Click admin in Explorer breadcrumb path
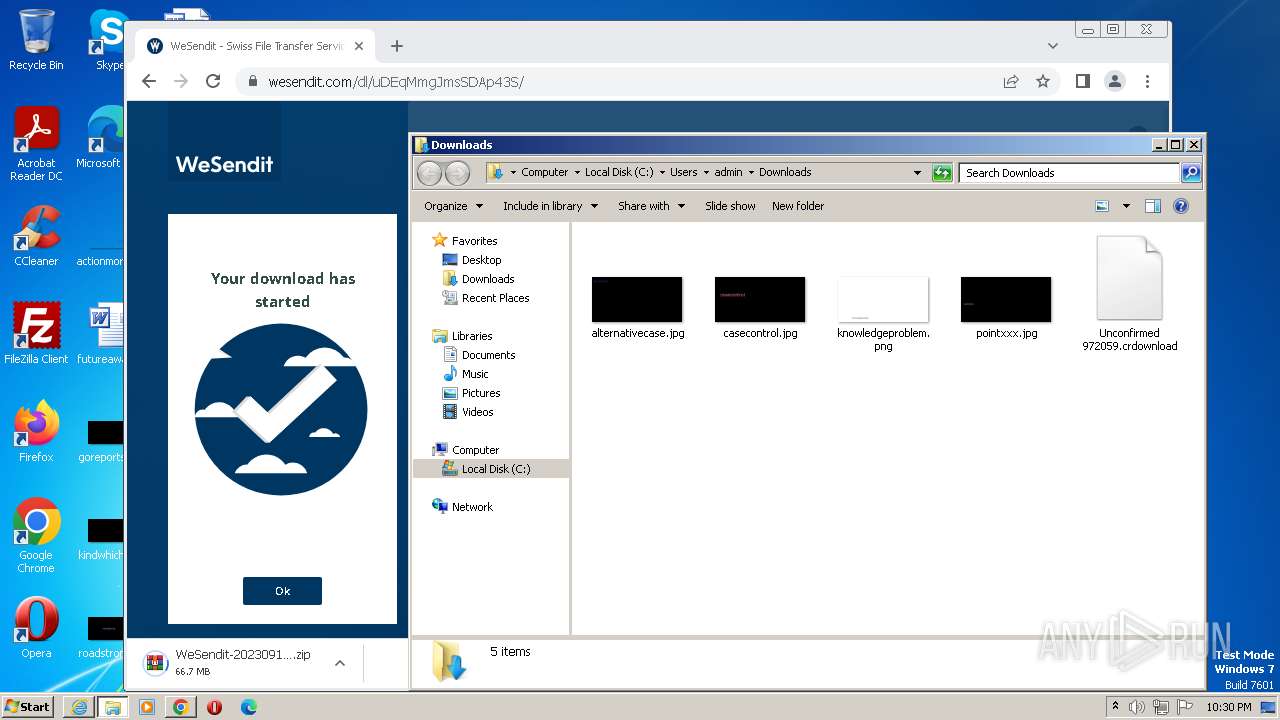 click(x=728, y=172)
